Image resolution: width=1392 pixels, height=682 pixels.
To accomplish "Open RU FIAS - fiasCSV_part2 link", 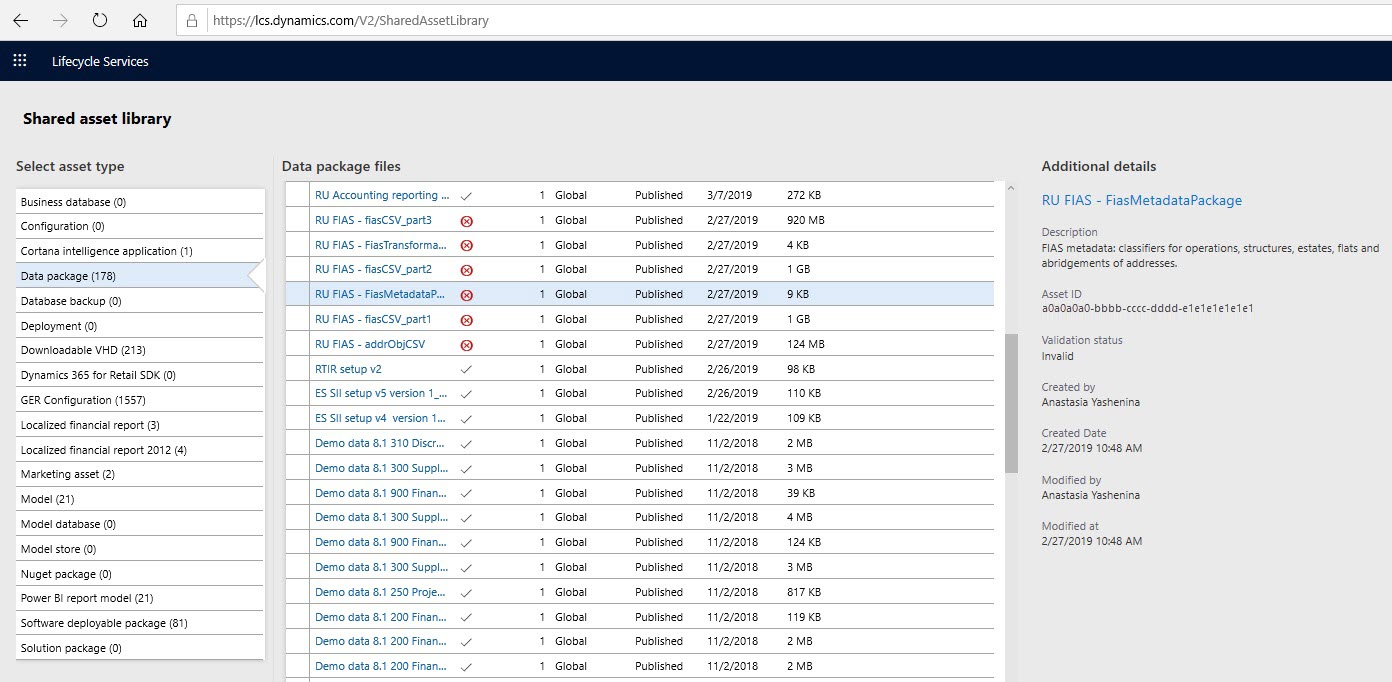I will point(373,269).
